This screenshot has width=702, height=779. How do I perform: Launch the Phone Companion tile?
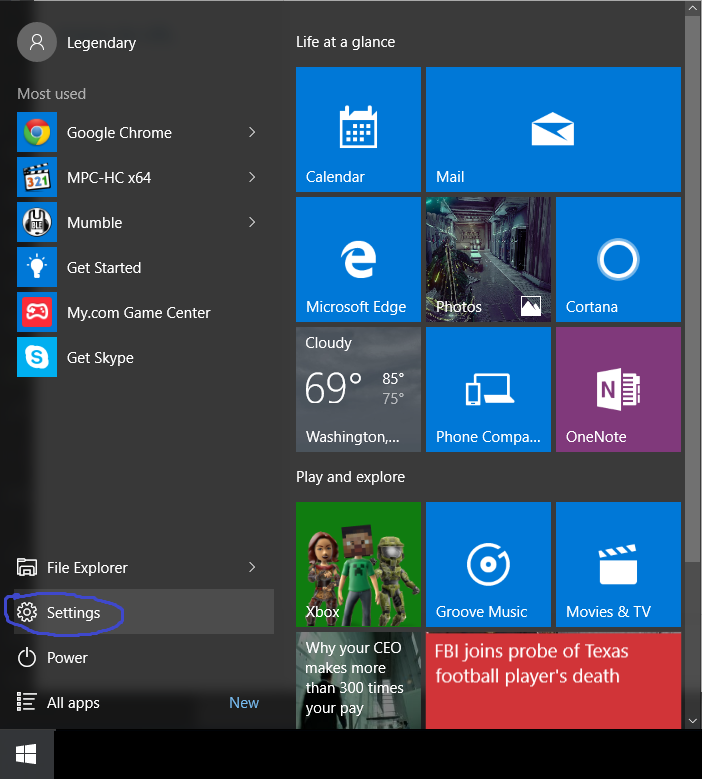coord(488,390)
